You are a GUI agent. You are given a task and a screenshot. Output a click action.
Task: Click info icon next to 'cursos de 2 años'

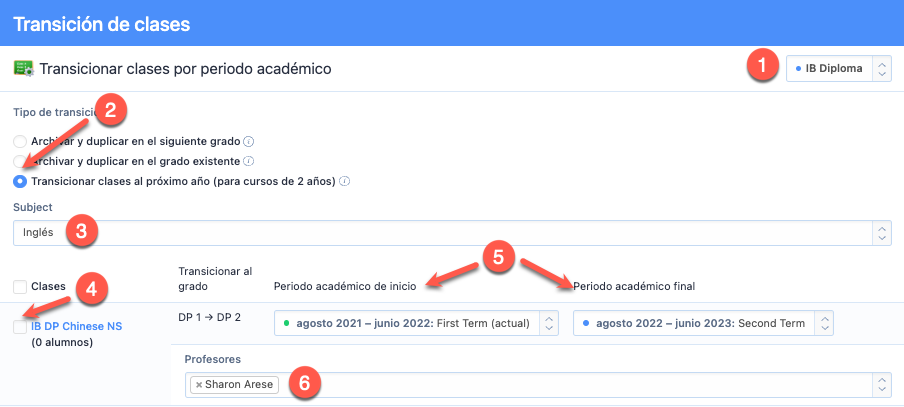344,181
